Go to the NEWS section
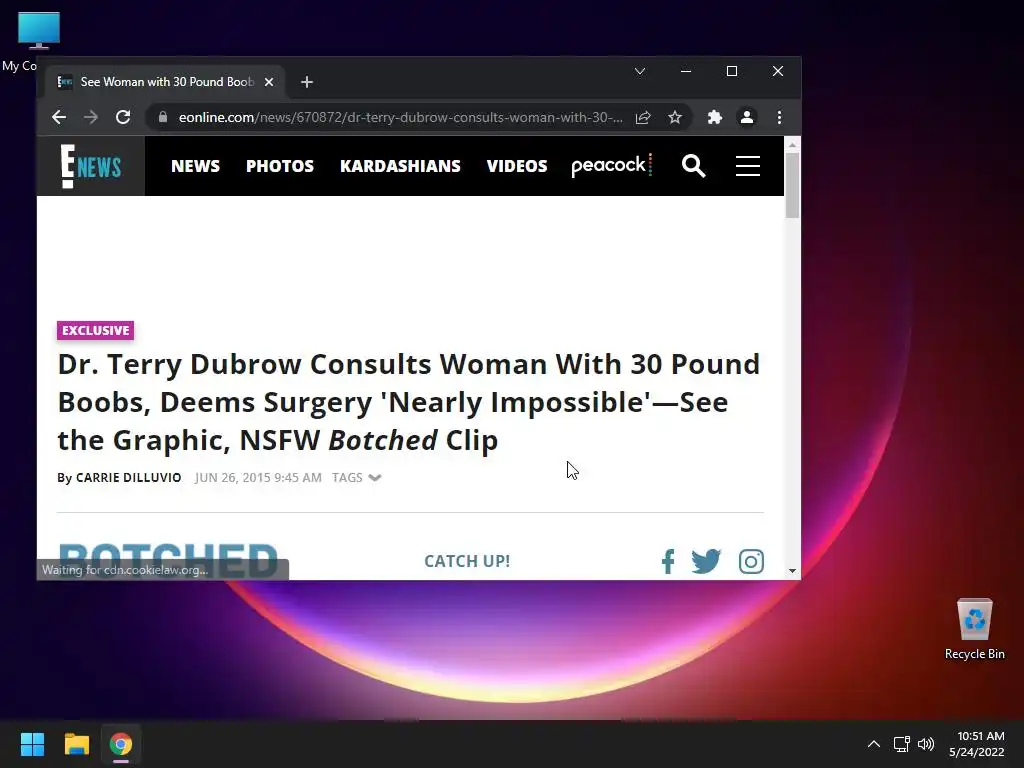 [x=195, y=166]
